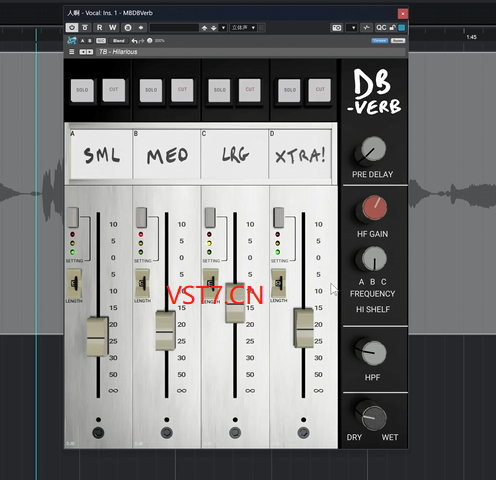Solo channel C (LRG)
The height and width of the screenshot is (480, 496).
pos(219,90)
